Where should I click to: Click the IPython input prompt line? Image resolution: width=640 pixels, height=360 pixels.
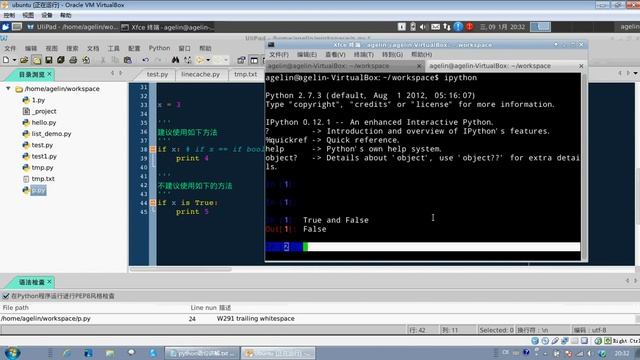(x=422, y=247)
